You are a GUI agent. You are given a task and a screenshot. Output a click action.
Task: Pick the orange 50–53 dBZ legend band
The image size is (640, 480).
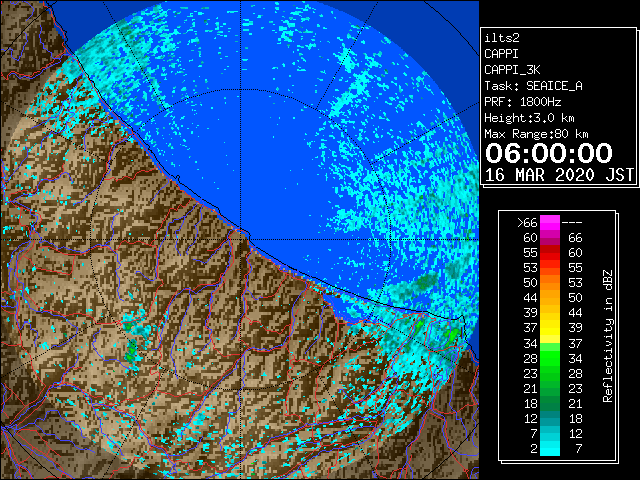coord(550,283)
